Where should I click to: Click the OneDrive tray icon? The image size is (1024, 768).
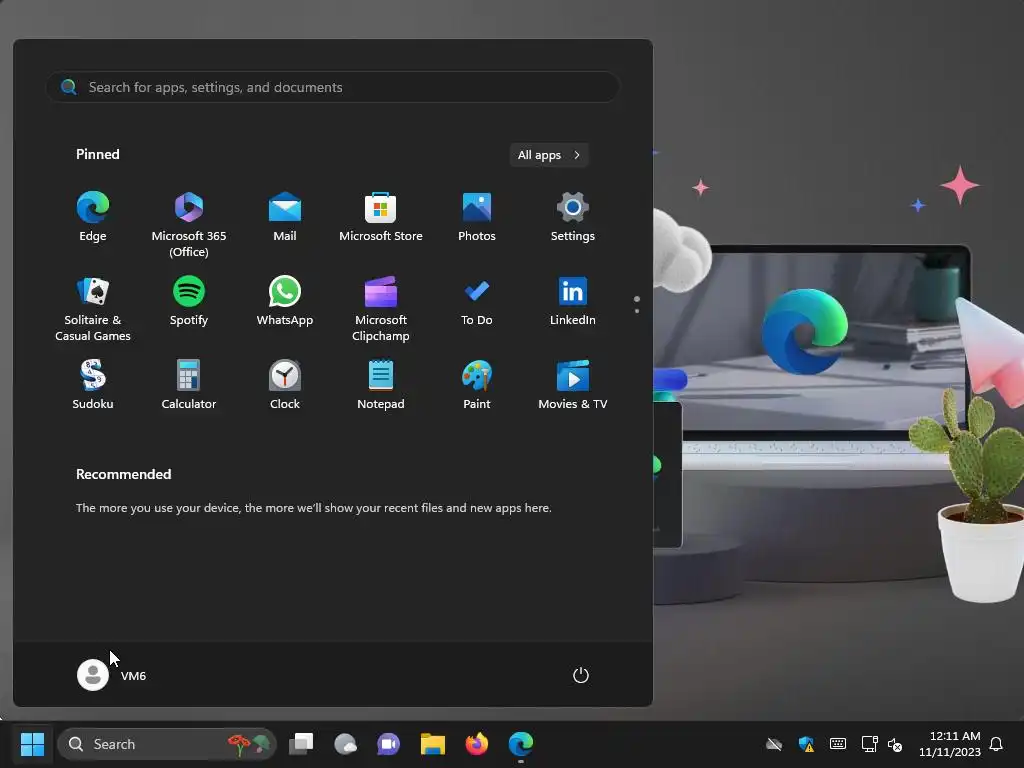point(774,744)
